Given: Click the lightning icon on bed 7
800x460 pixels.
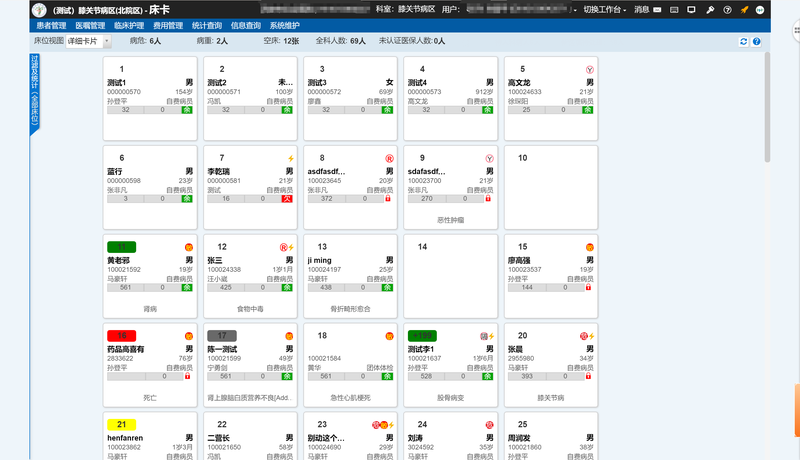Looking at the screenshot, I should [290, 159].
